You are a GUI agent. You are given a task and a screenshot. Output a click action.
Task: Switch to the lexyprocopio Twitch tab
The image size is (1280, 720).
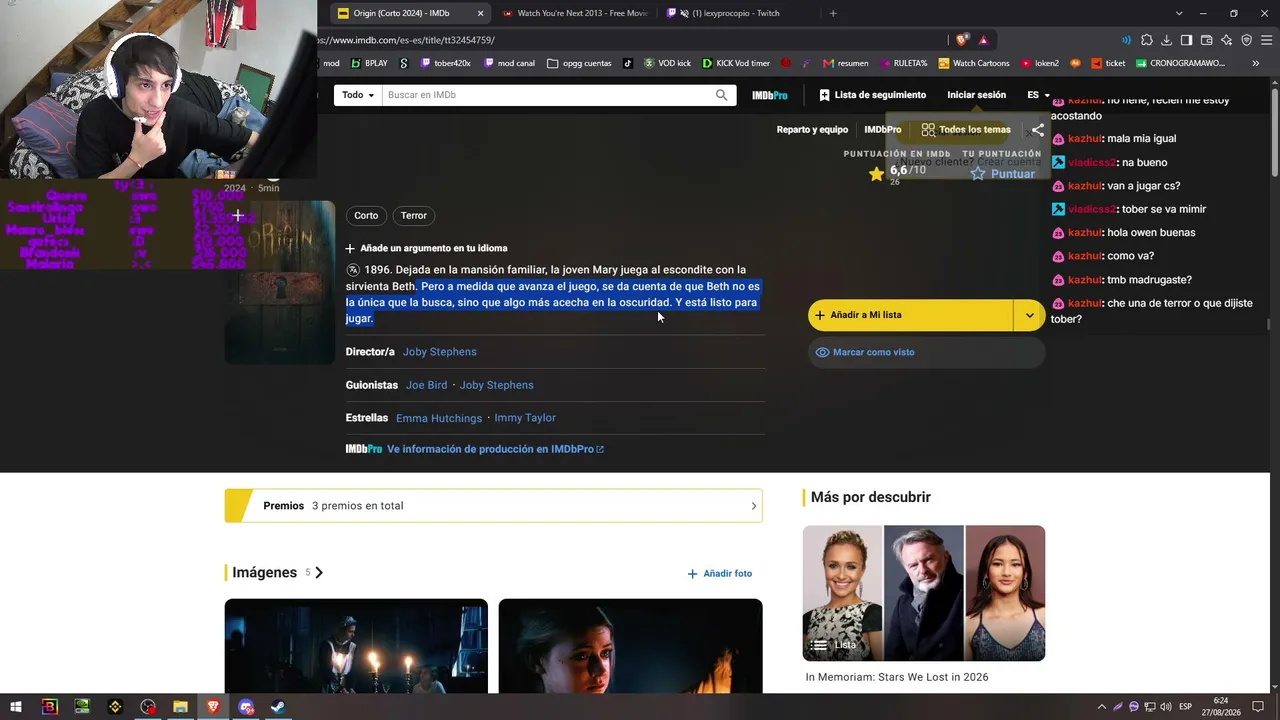(x=735, y=13)
